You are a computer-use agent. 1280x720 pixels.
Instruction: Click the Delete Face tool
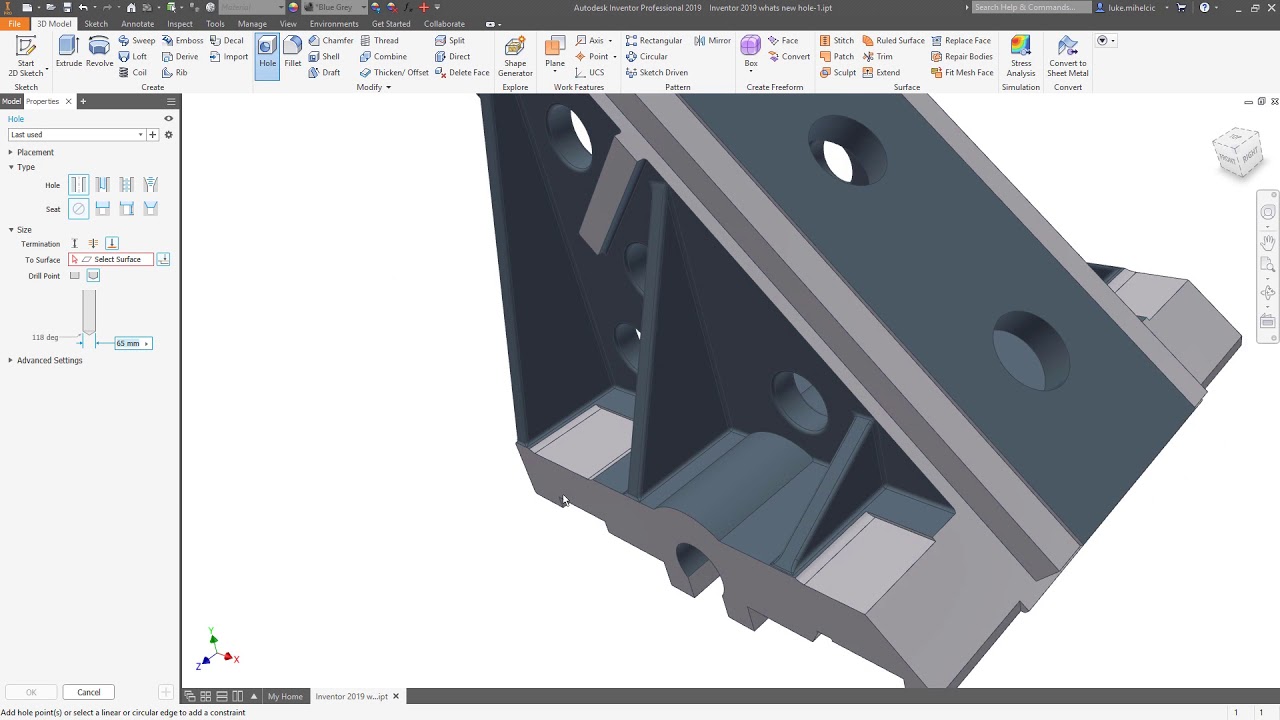click(x=462, y=73)
